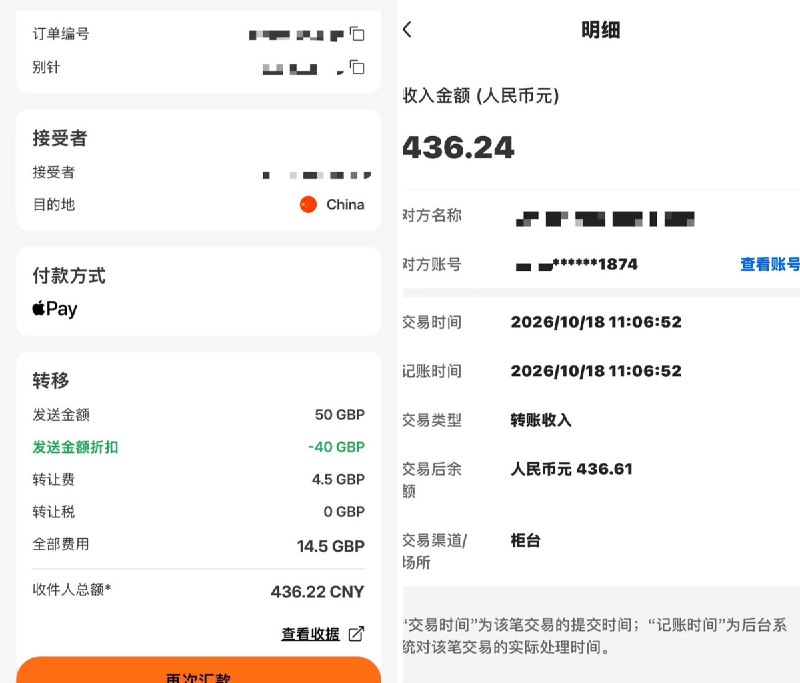The width and height of the screenshot is (800, 683).
Task: Tap the 转账收入 transaction type value
Action: 541,420
